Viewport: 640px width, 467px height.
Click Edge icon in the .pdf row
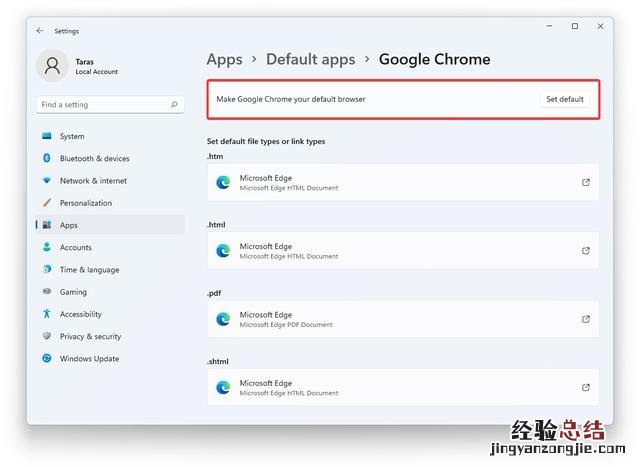tap(223, 319)
